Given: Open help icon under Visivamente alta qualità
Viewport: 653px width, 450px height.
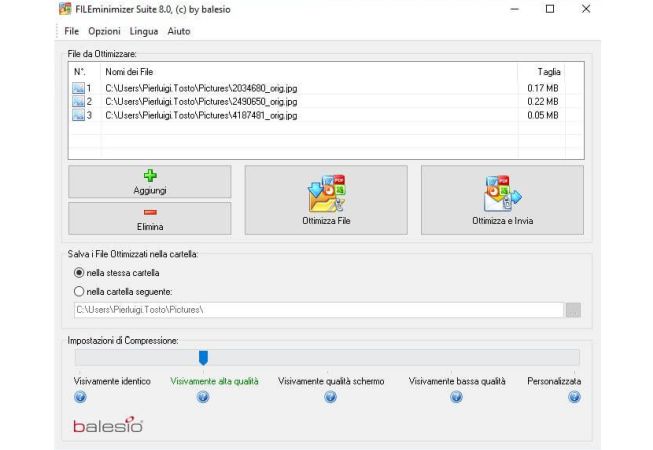Looking at the screenshot, I should 203,397.
